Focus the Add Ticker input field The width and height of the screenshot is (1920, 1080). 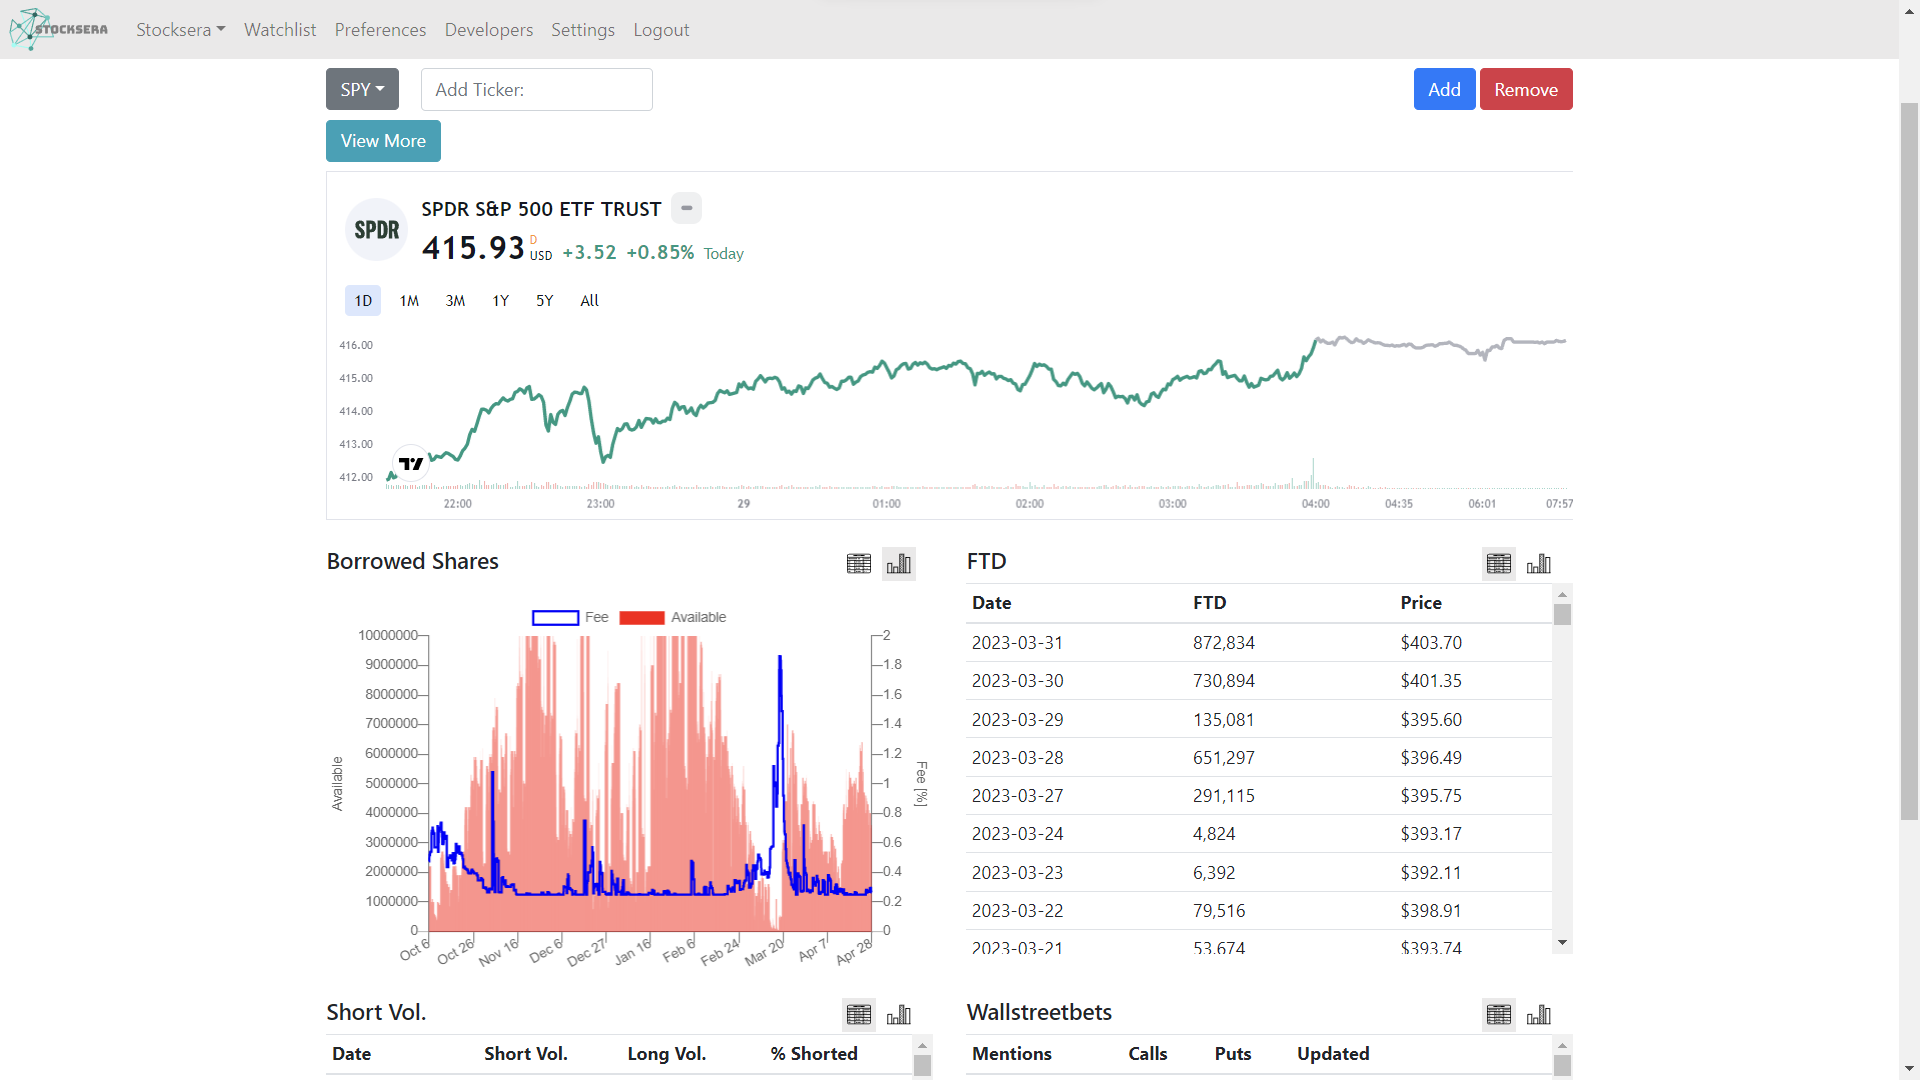pos(537,89)
